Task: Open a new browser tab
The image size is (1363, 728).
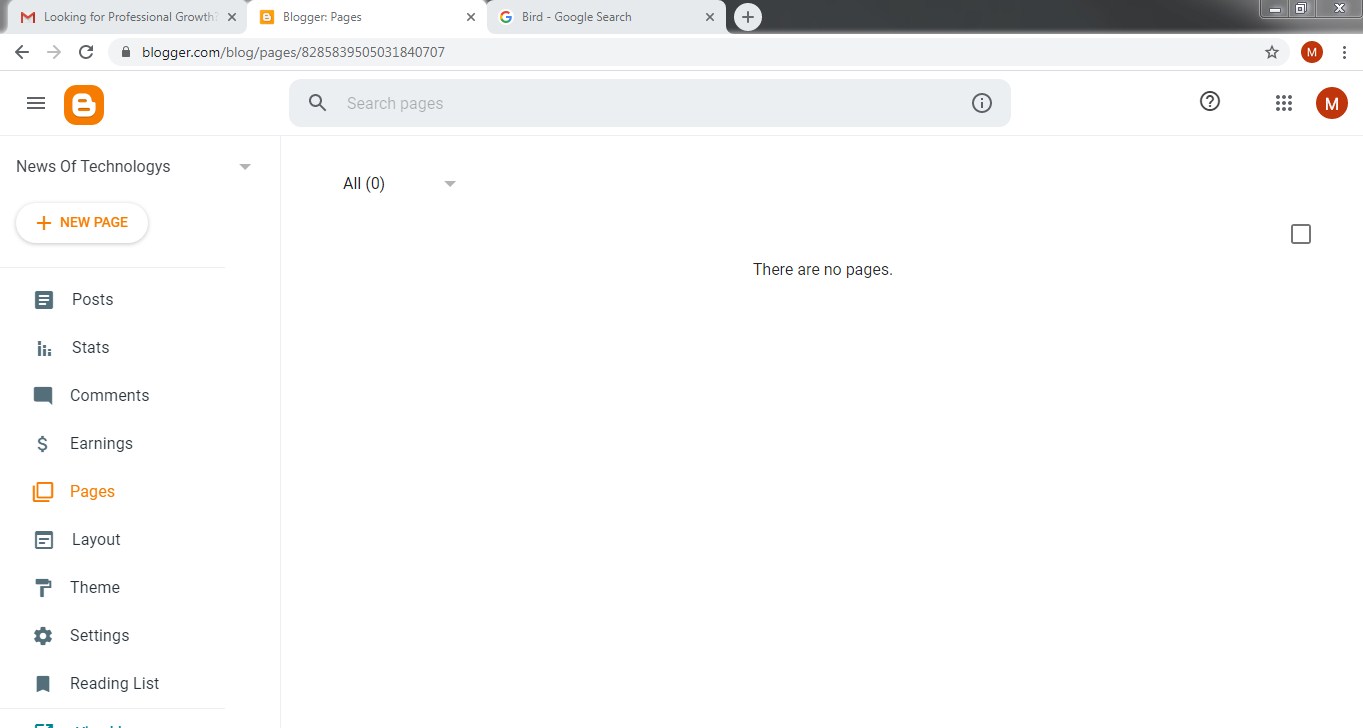Action: (747, 17)
